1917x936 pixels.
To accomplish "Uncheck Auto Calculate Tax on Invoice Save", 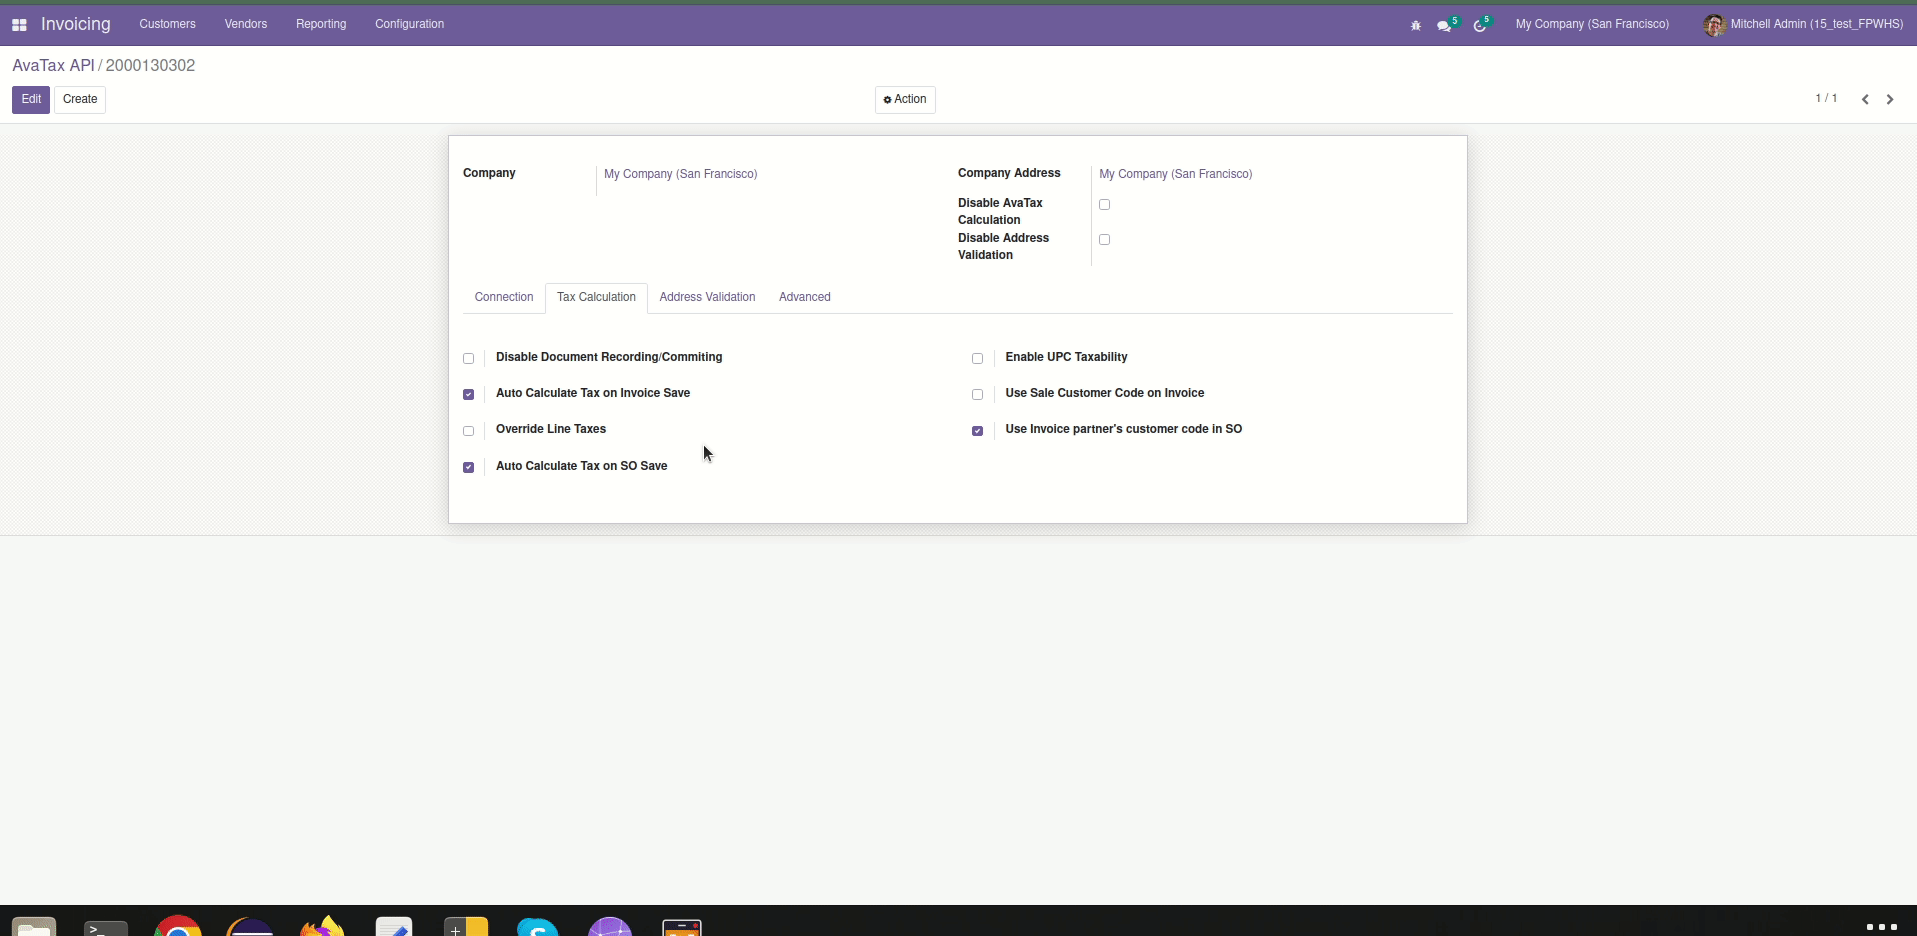I will [x=468, y=394].
